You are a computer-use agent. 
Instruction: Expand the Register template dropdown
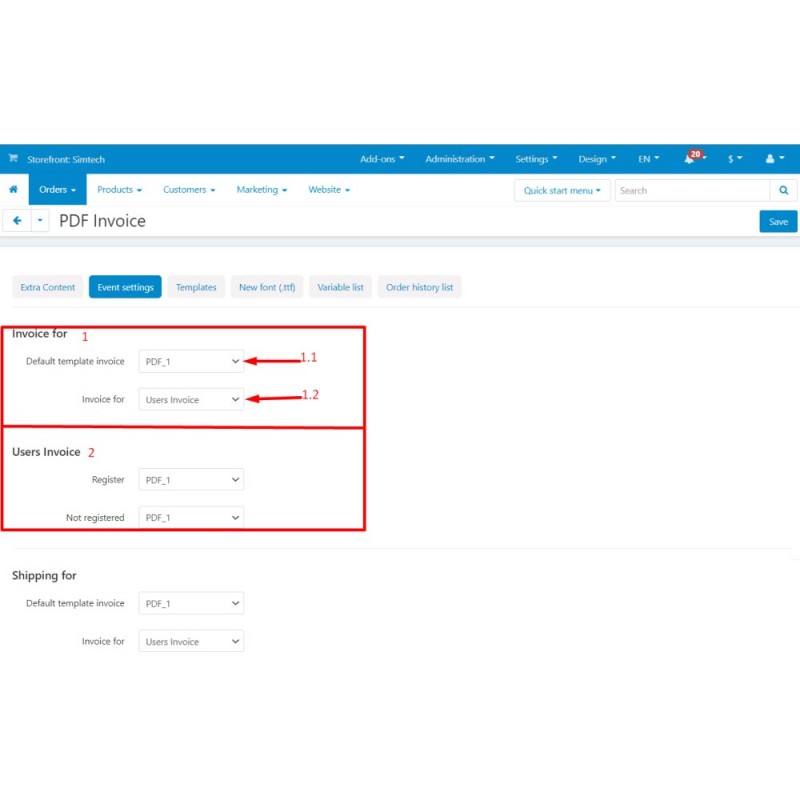pyautogui.click(x=191, y=480)
